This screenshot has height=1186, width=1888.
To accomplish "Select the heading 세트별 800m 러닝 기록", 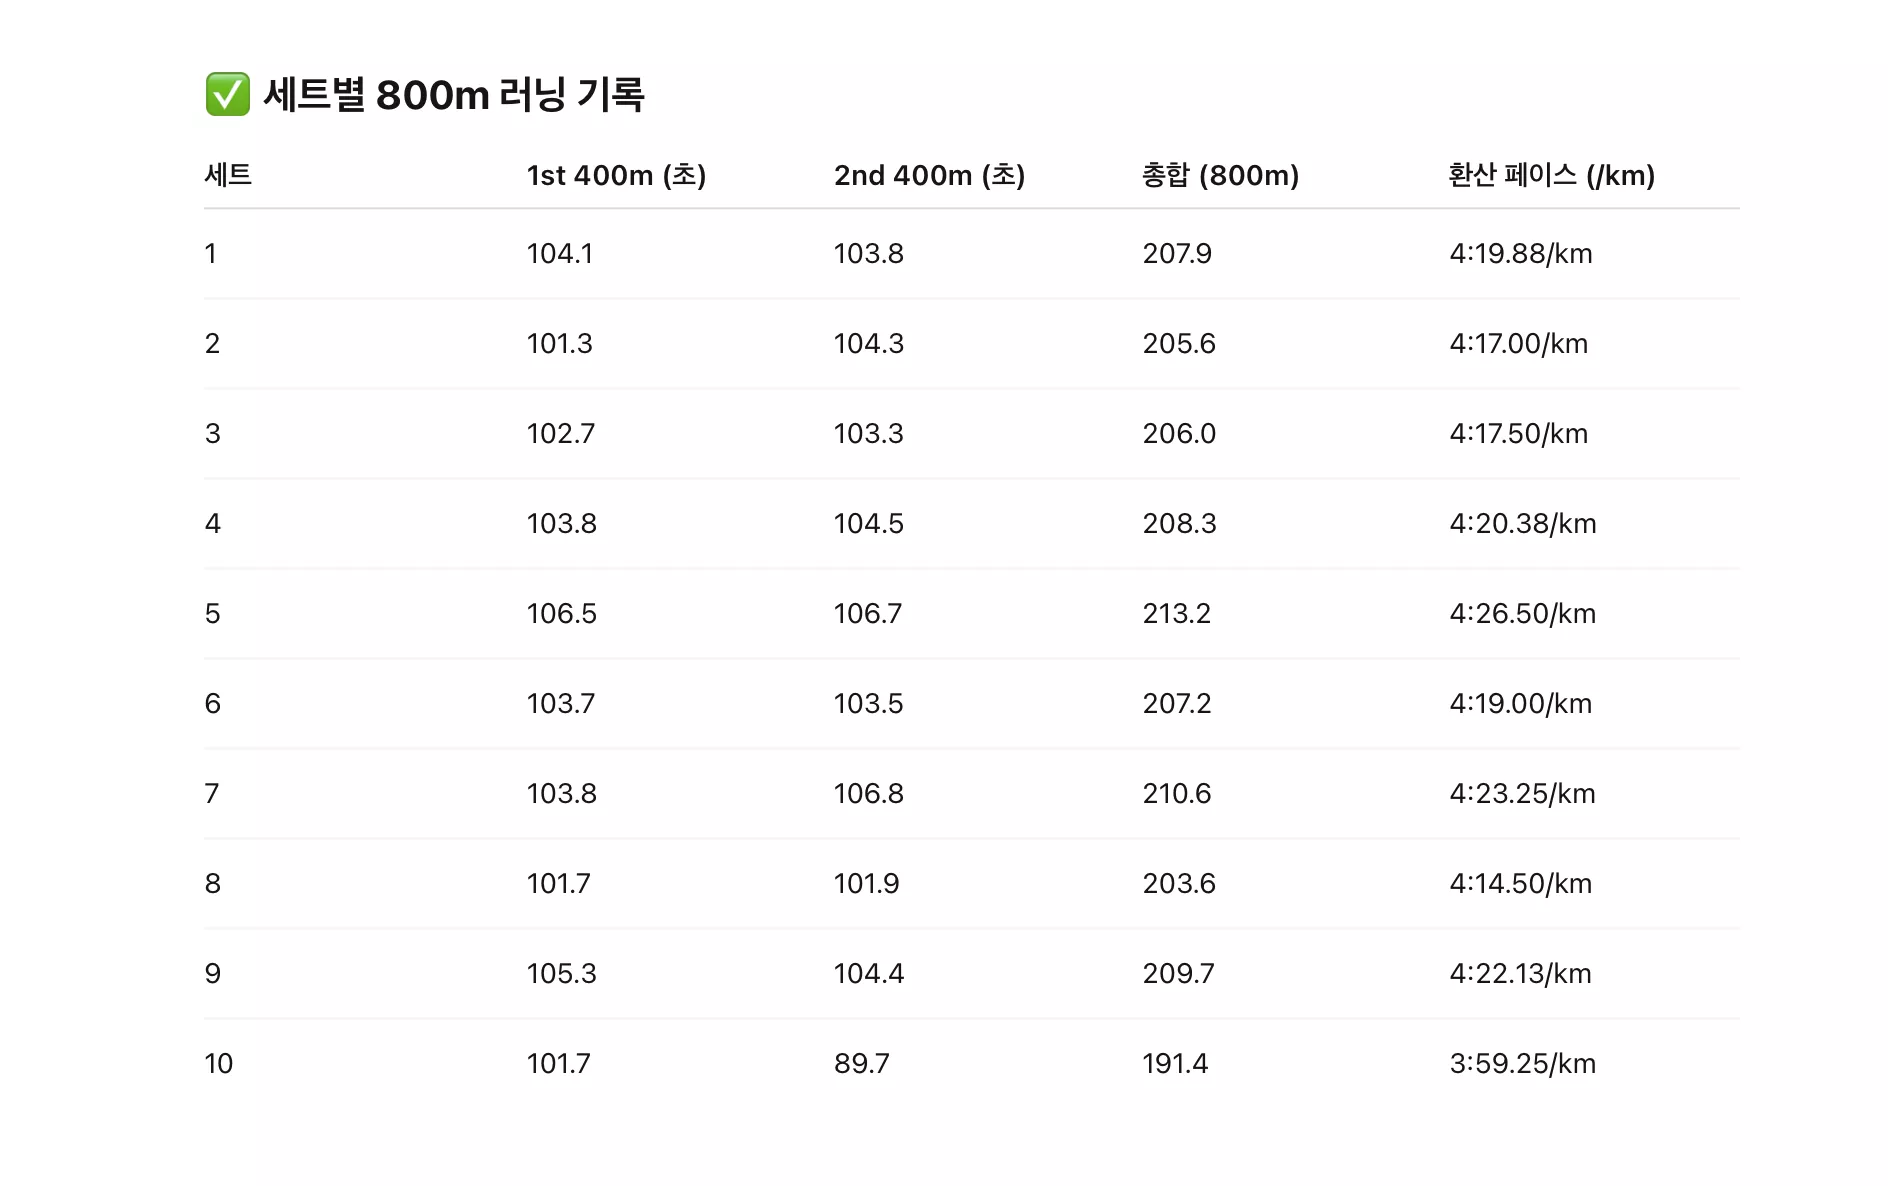I will tap(454, 95).
